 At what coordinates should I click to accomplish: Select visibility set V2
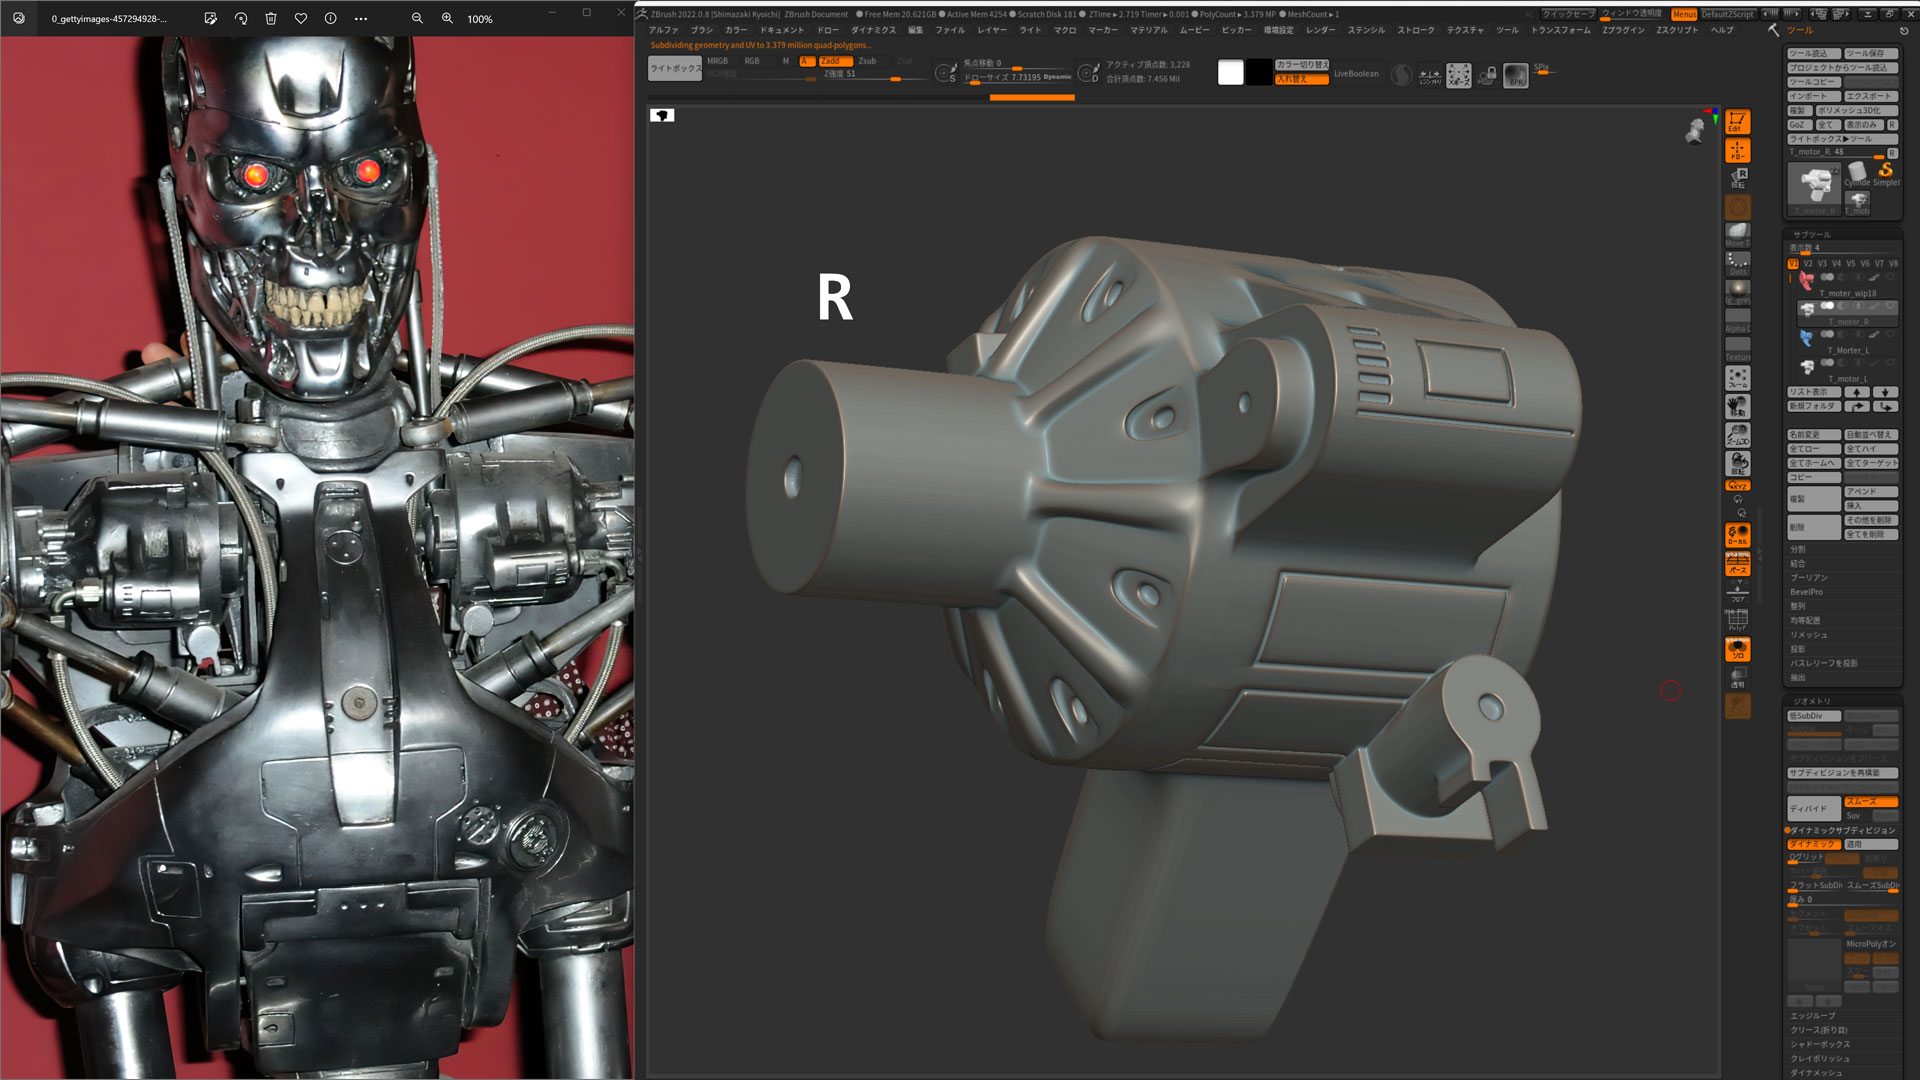(x=1808, y=264)
